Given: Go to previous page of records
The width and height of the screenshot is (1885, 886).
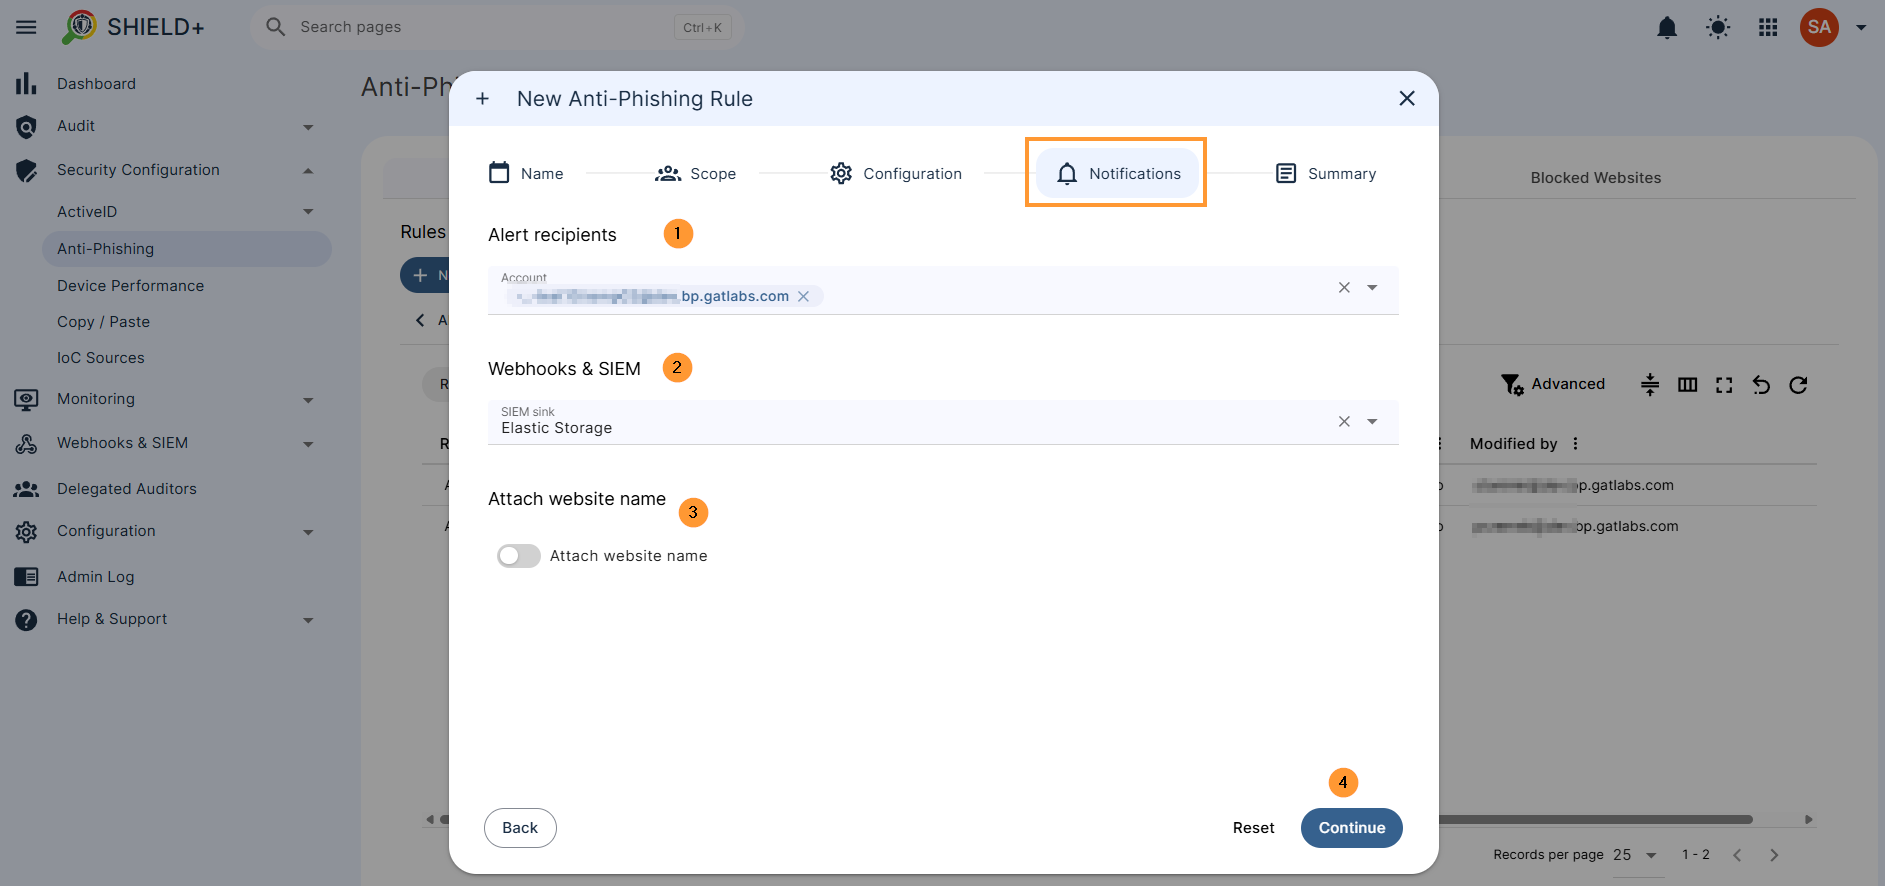Looking at the screenshot, I should (x=1737, y=855).
